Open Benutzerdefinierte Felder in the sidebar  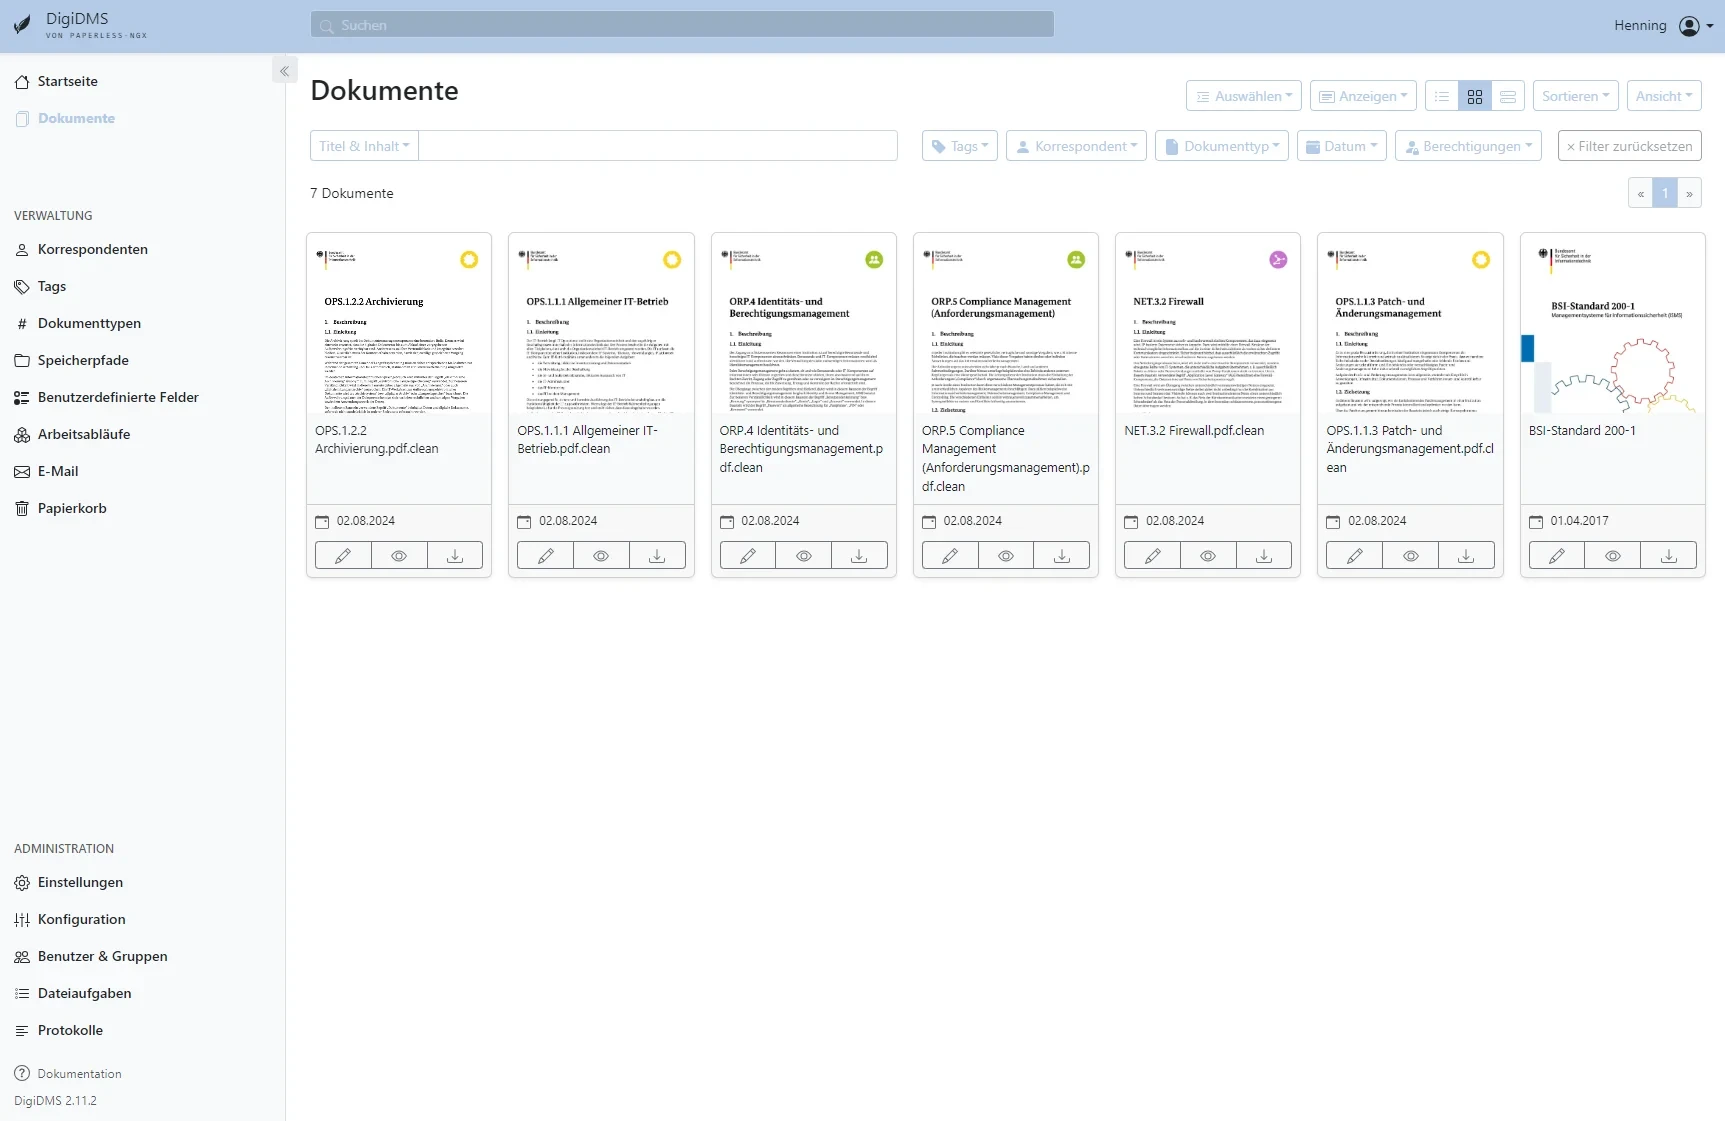[117, 397]
